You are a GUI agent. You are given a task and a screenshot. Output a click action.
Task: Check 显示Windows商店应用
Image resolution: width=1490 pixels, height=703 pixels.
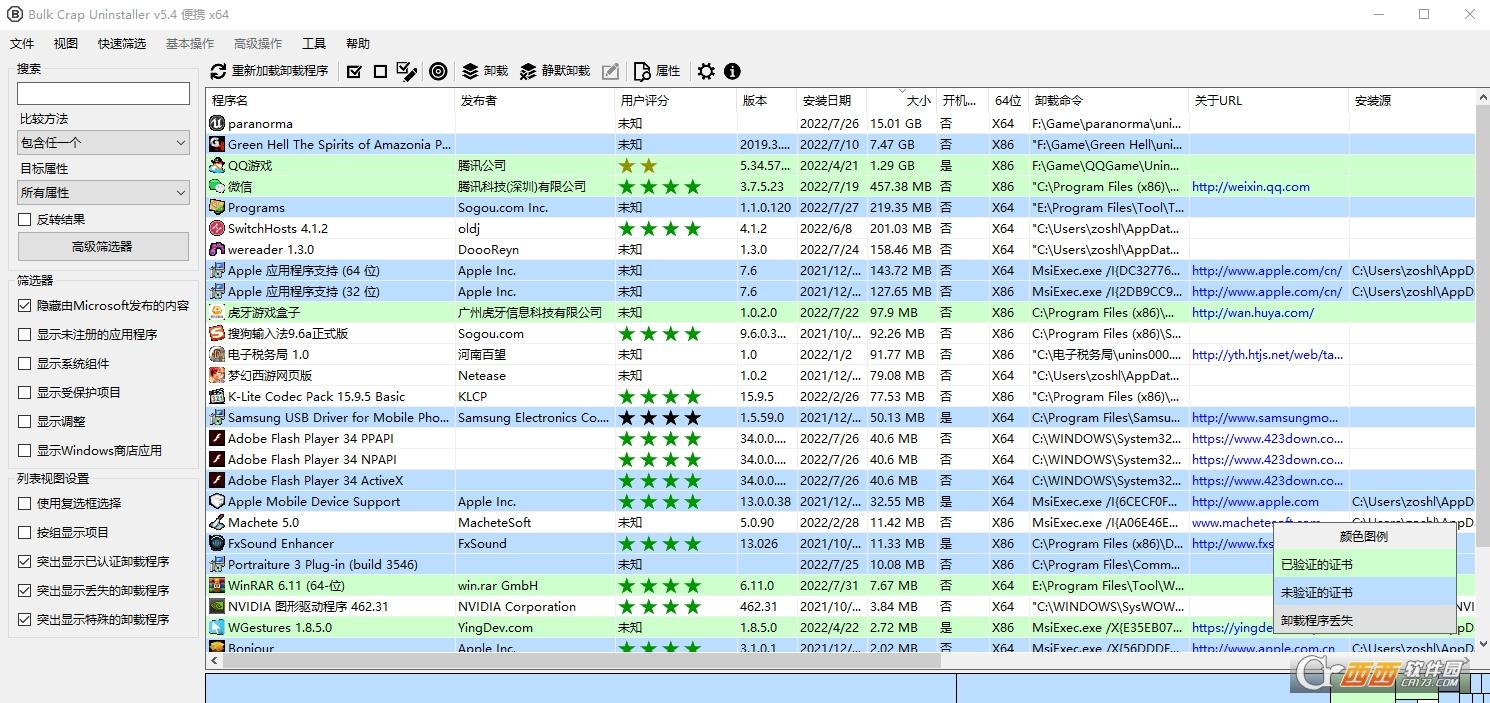click(x=25, y=451)
